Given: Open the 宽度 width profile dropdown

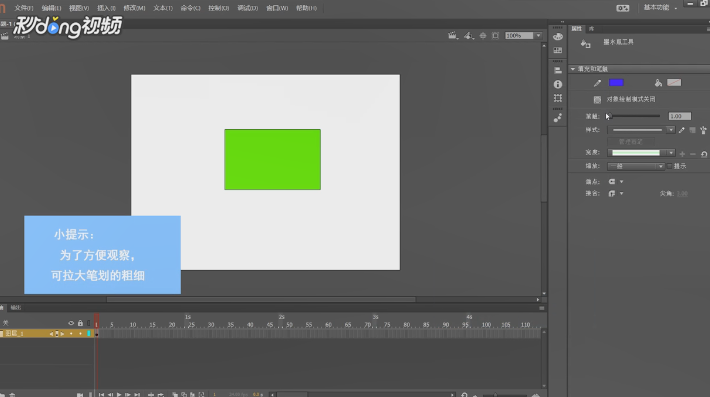Looking at the screenshot, I should point(641,153).
